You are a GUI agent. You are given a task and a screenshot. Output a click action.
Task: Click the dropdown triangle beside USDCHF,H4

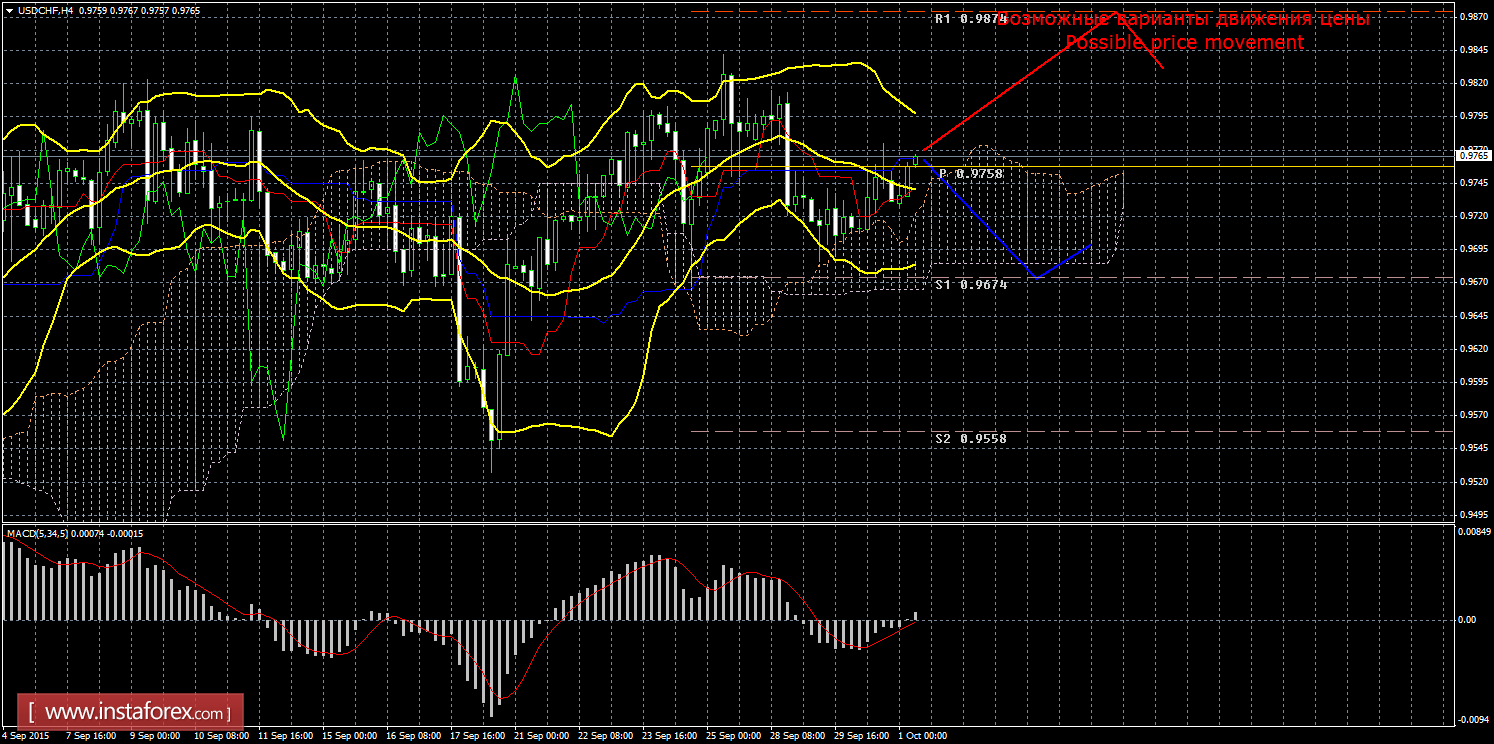tap(8, 10)
